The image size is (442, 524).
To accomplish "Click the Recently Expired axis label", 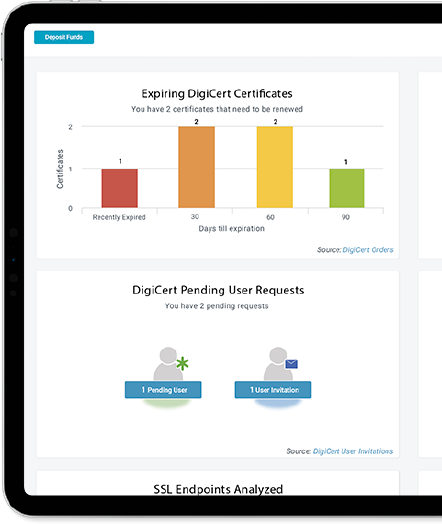I will (x=119, y=217).
